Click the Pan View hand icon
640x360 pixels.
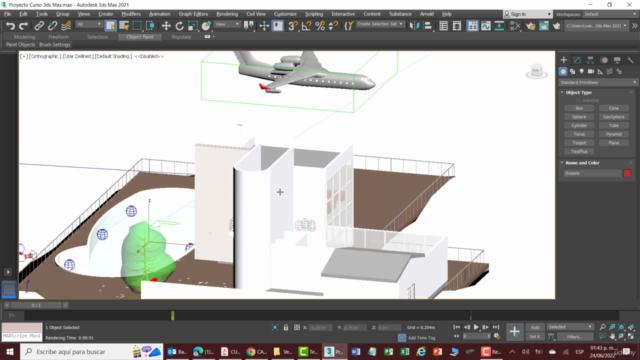pyautogui.click(x=613, y=336)
